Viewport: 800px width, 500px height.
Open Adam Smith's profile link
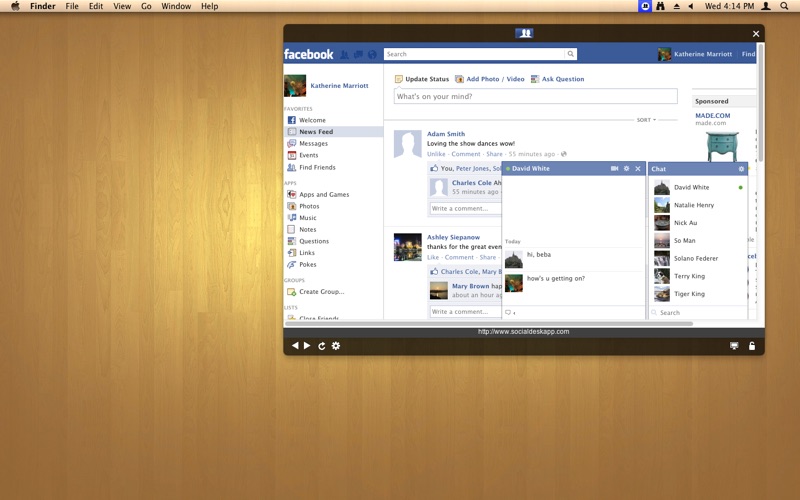(x=445, y=134)
